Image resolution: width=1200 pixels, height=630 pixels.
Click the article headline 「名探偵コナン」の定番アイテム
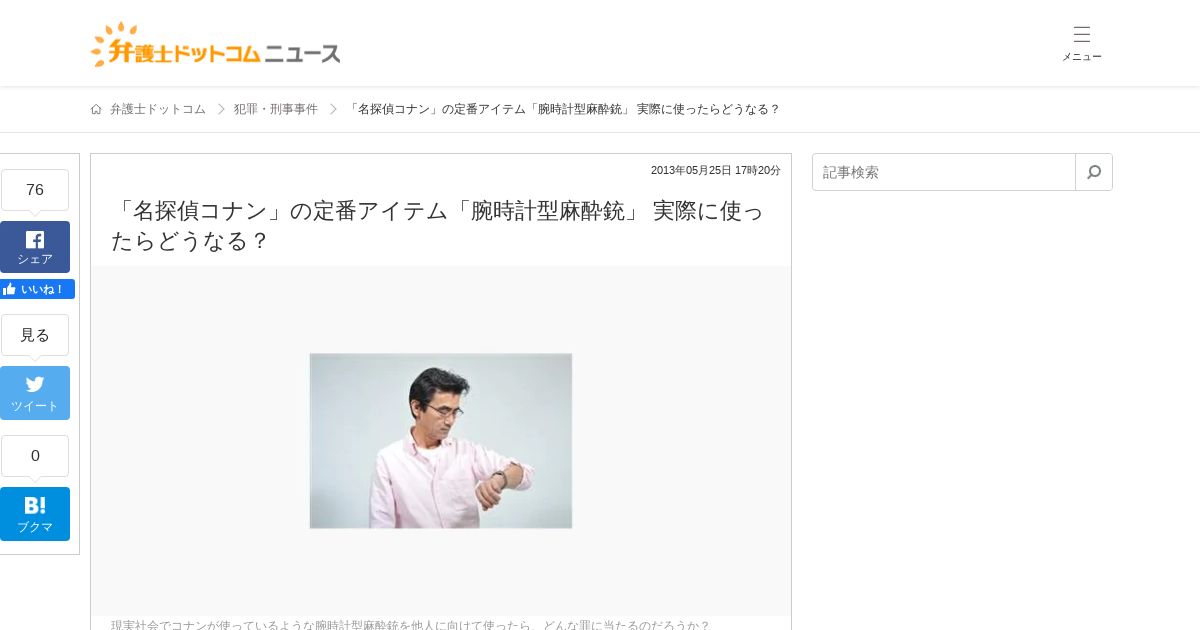(x=437, y=226)
